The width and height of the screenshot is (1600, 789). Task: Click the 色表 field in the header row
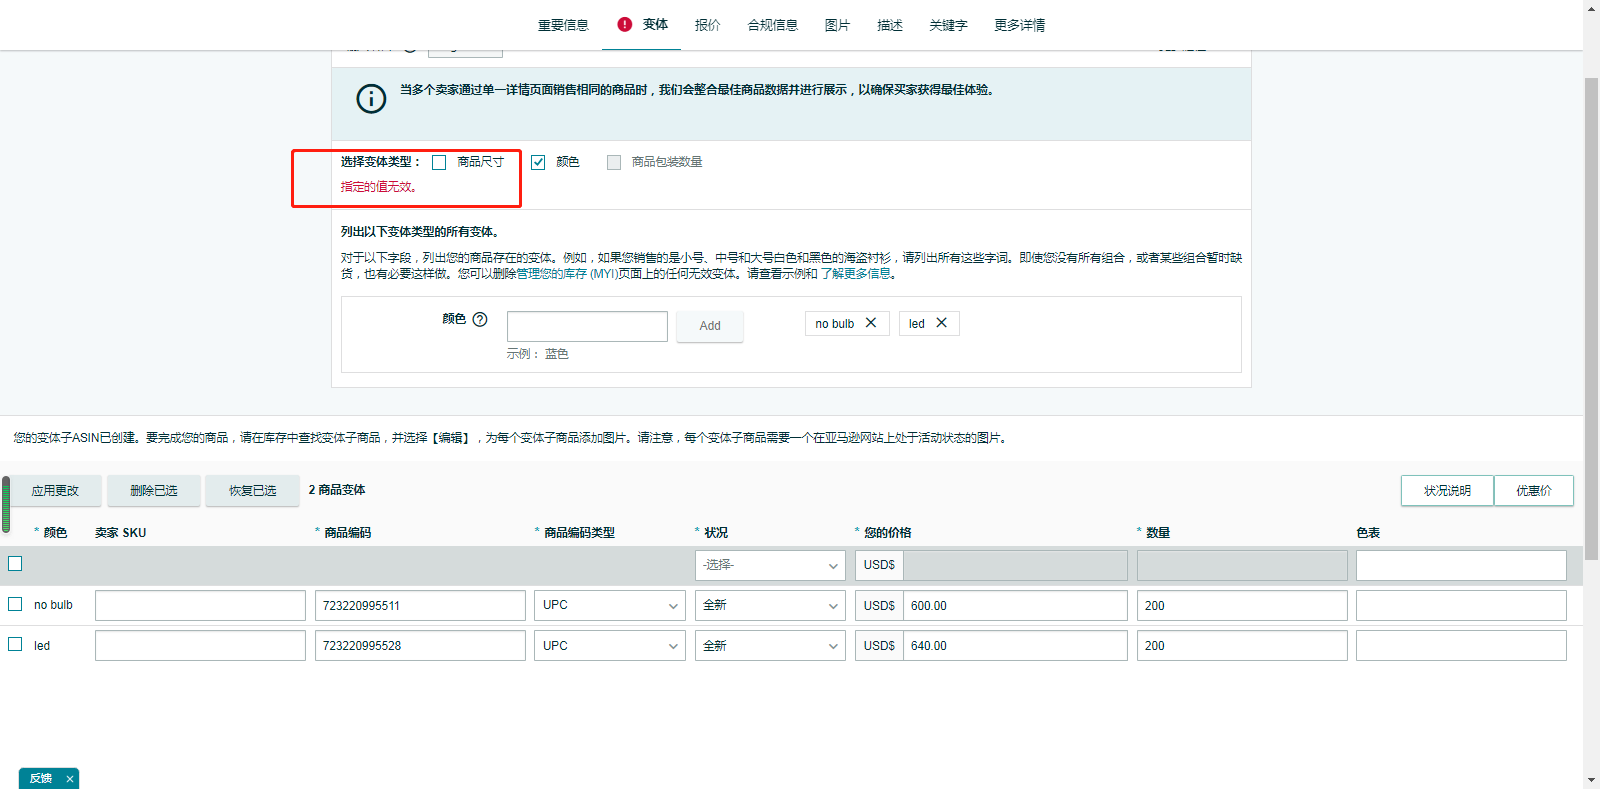tap(1461, 565)
